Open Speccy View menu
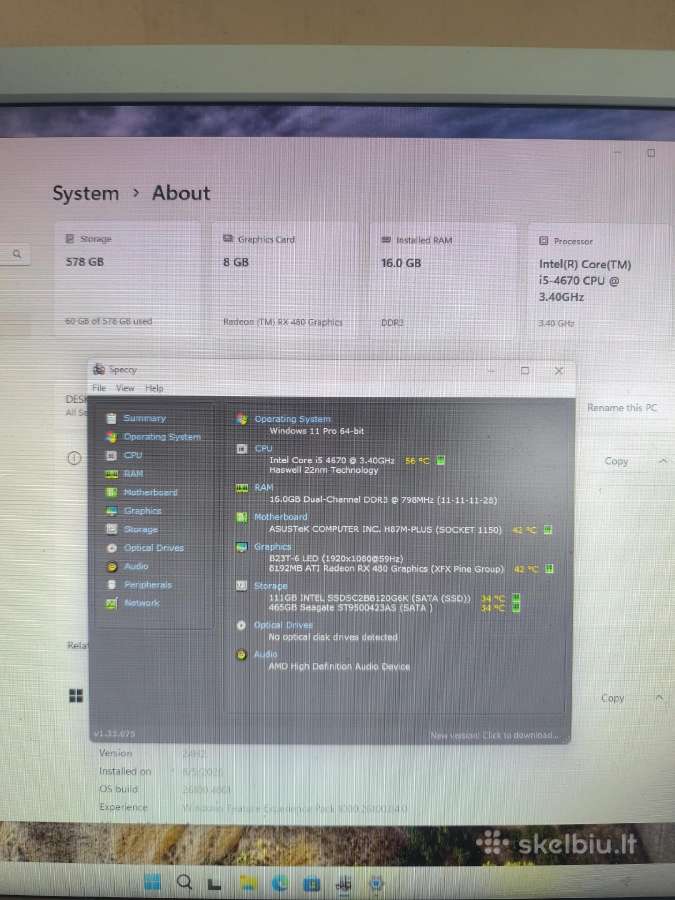 pos(125,388)
